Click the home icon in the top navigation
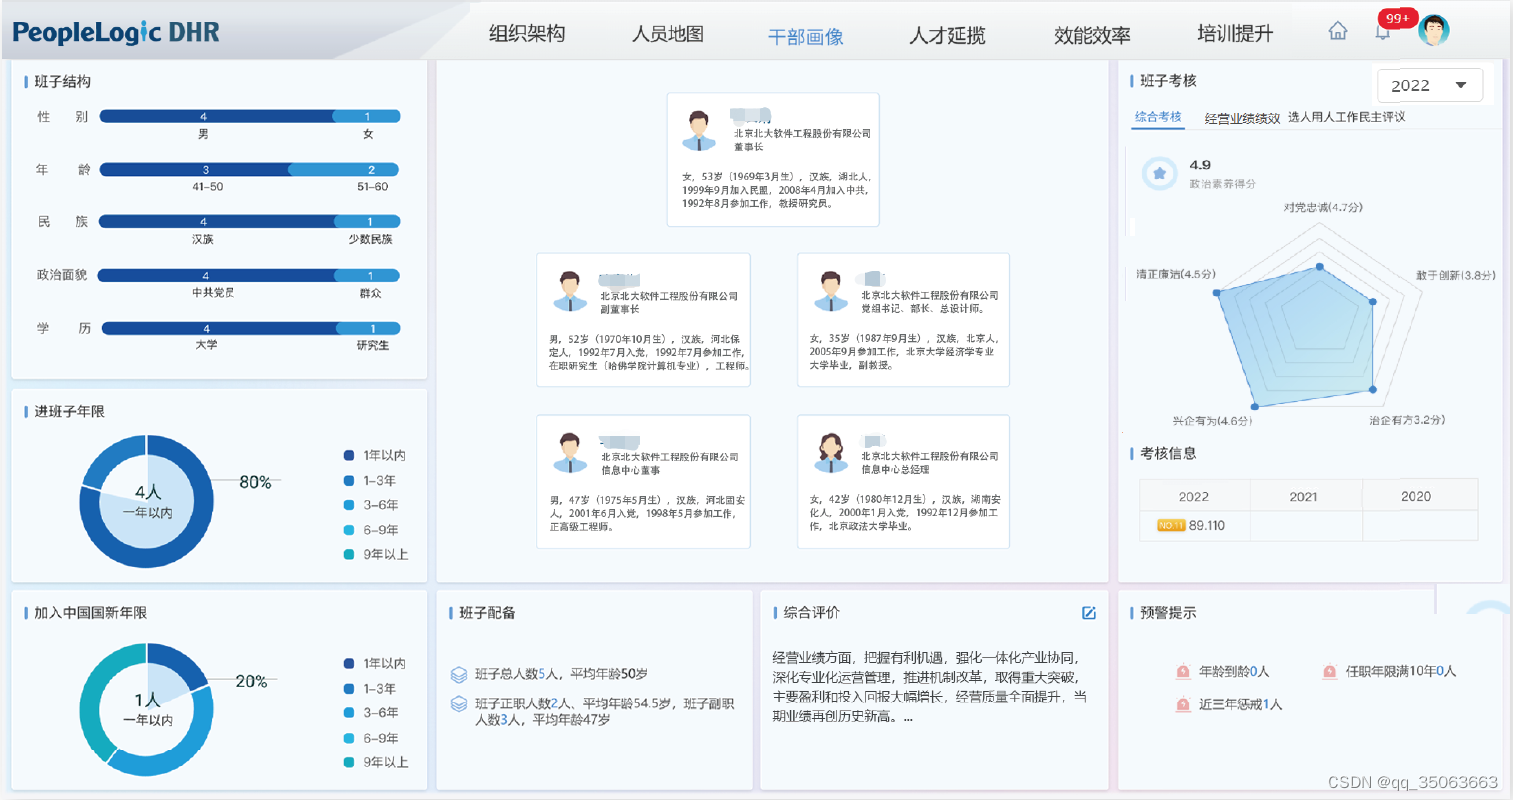 tap(1338, 31)
